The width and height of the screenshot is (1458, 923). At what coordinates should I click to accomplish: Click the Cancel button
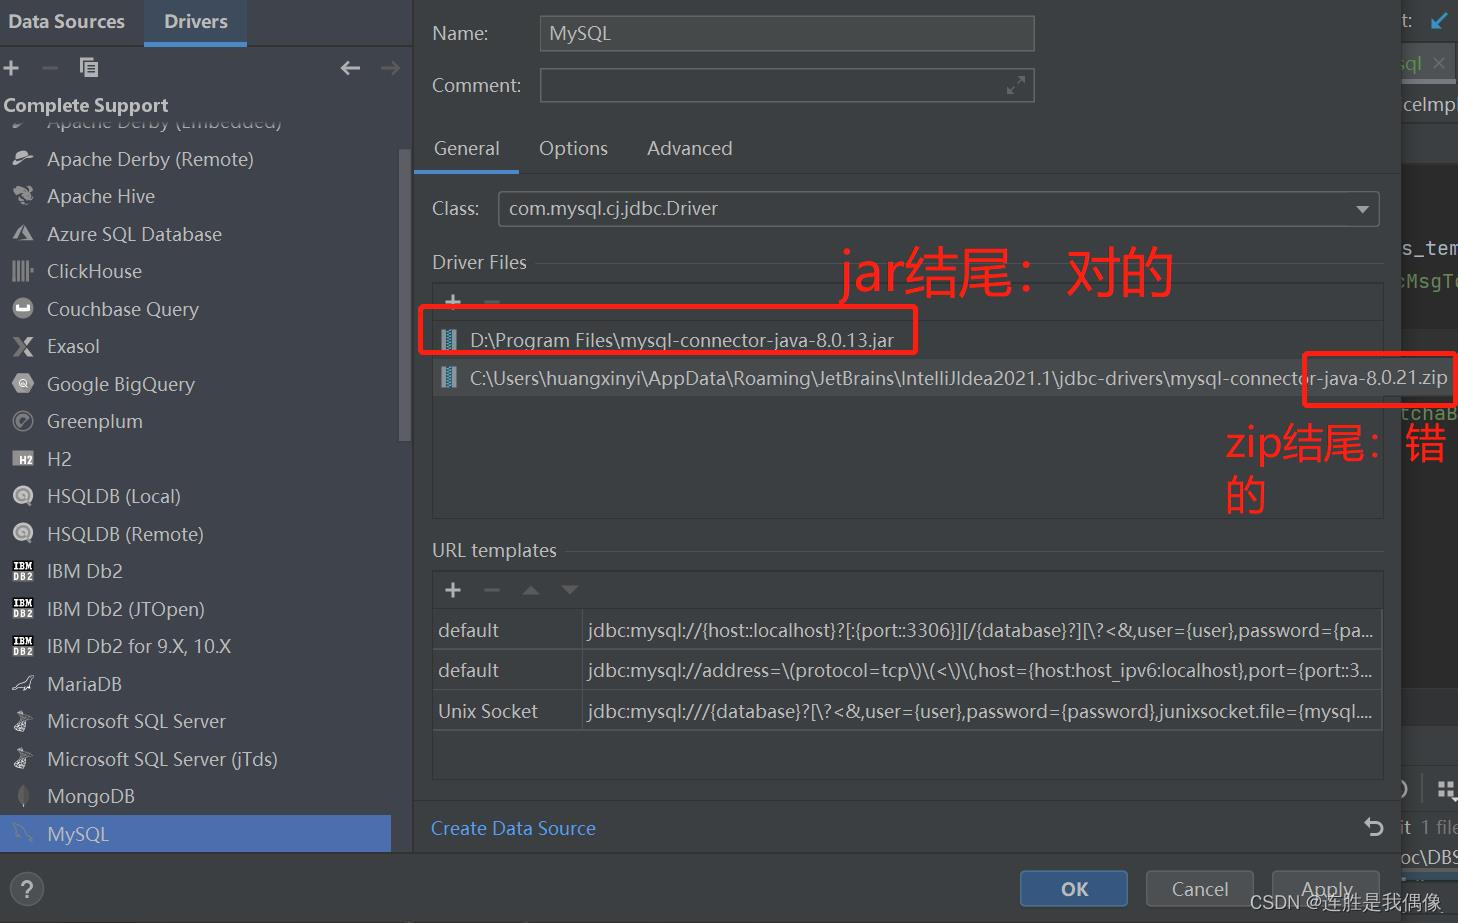[x=1199, y=889]
